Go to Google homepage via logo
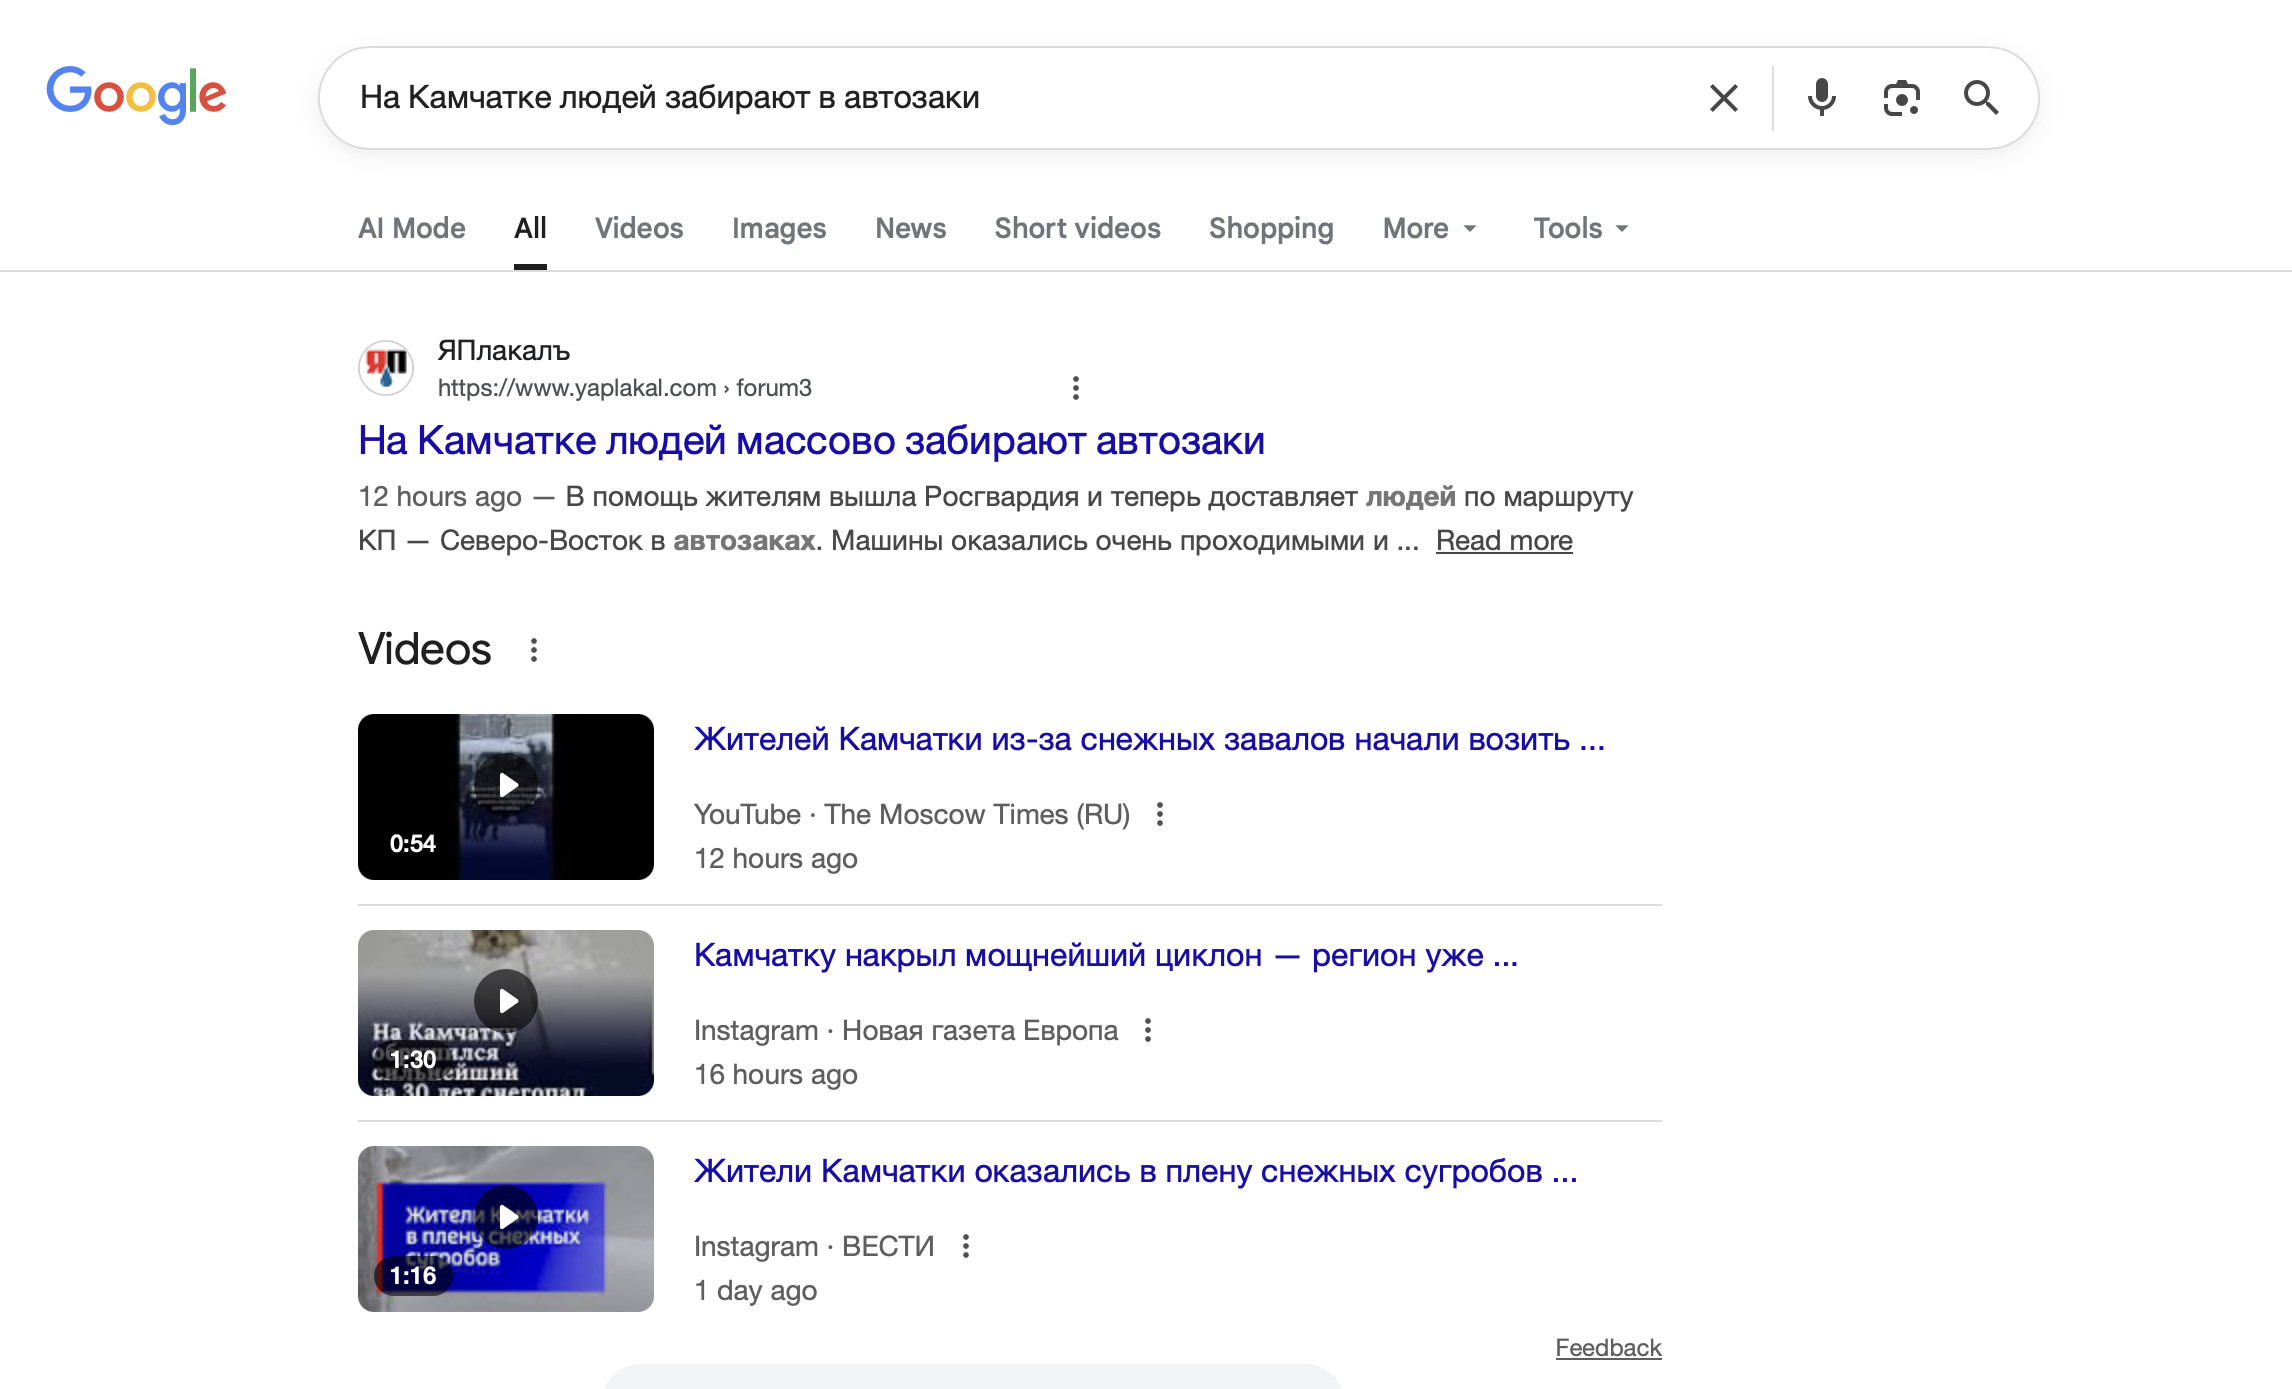This screenshot has width=2292, height=1389. tap(137, 95)
